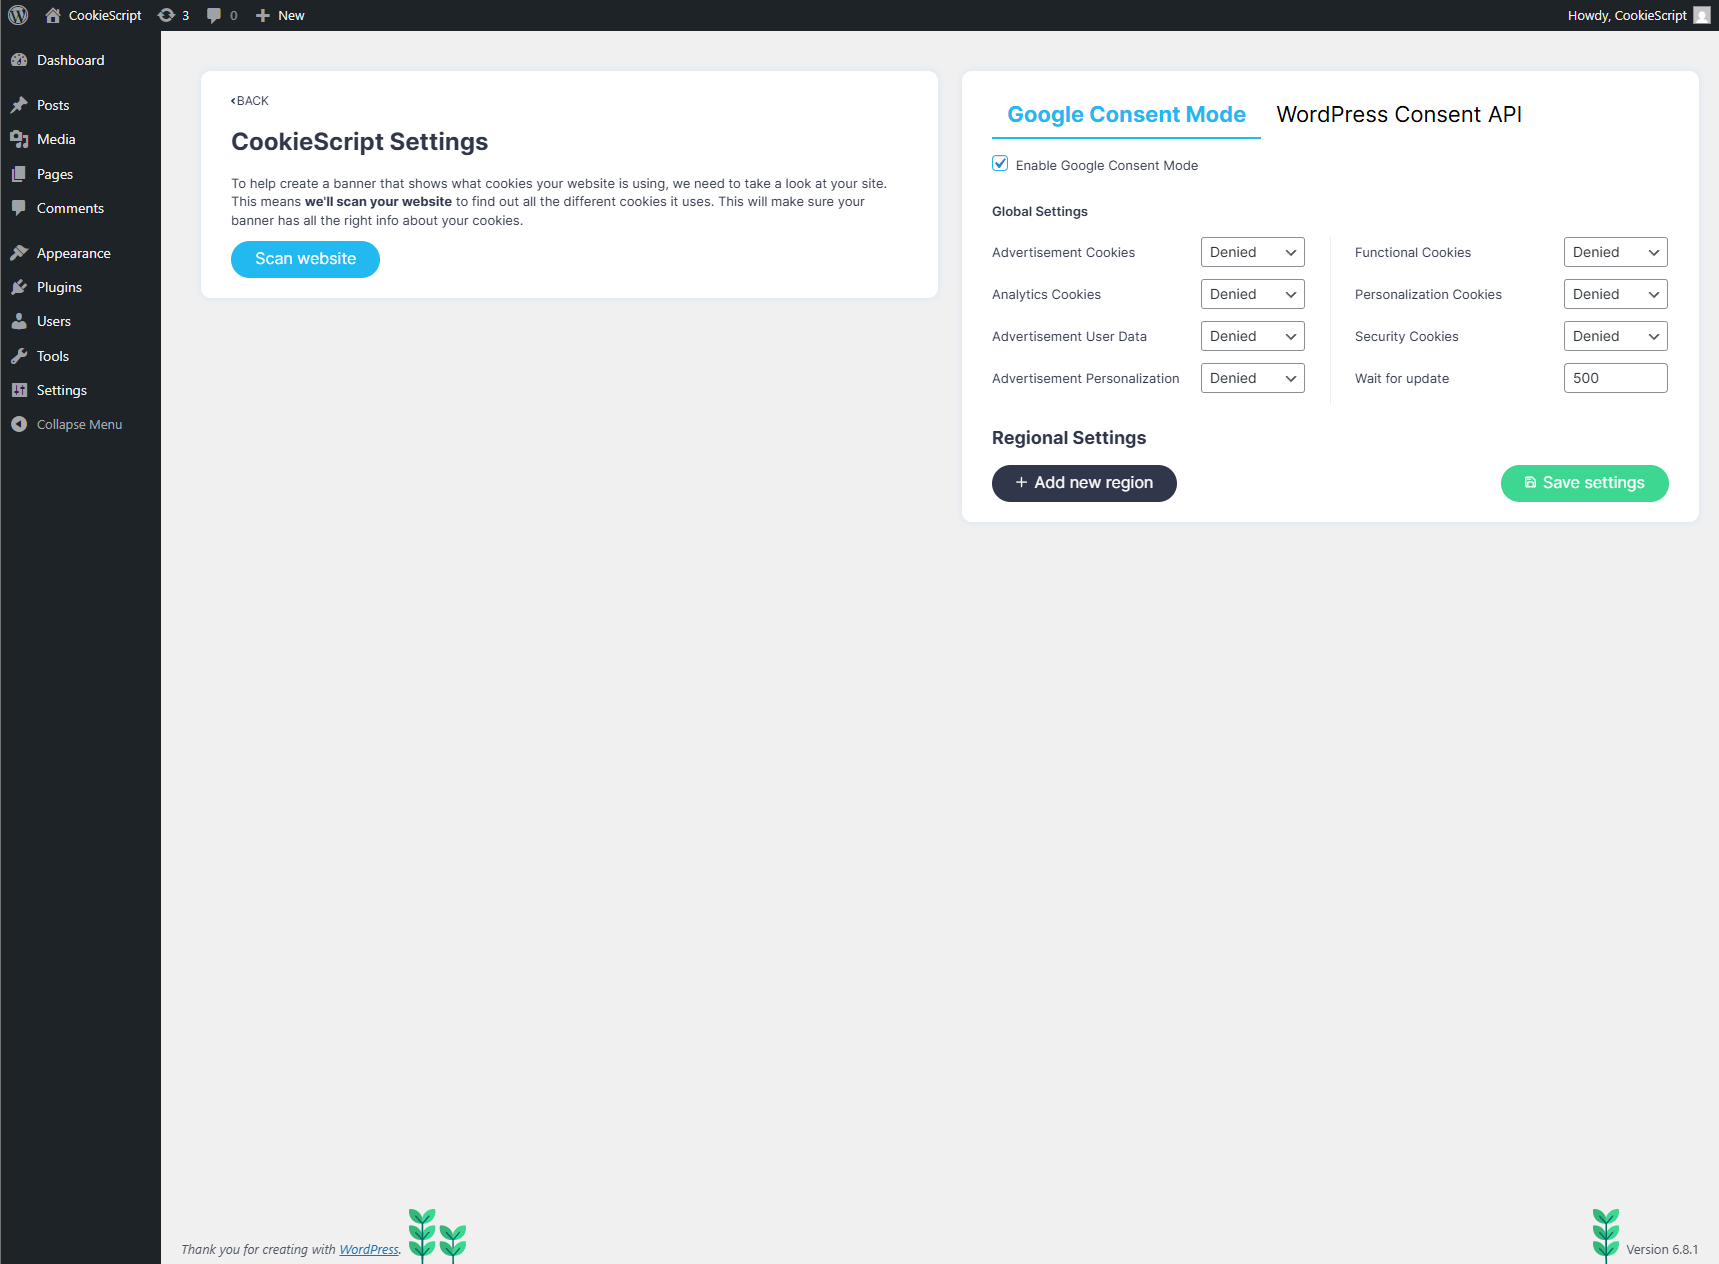Click the 'Version 6.8.1' footer text
This screenshot has height=1264, width=1719.
(x=1662, y=1249)
